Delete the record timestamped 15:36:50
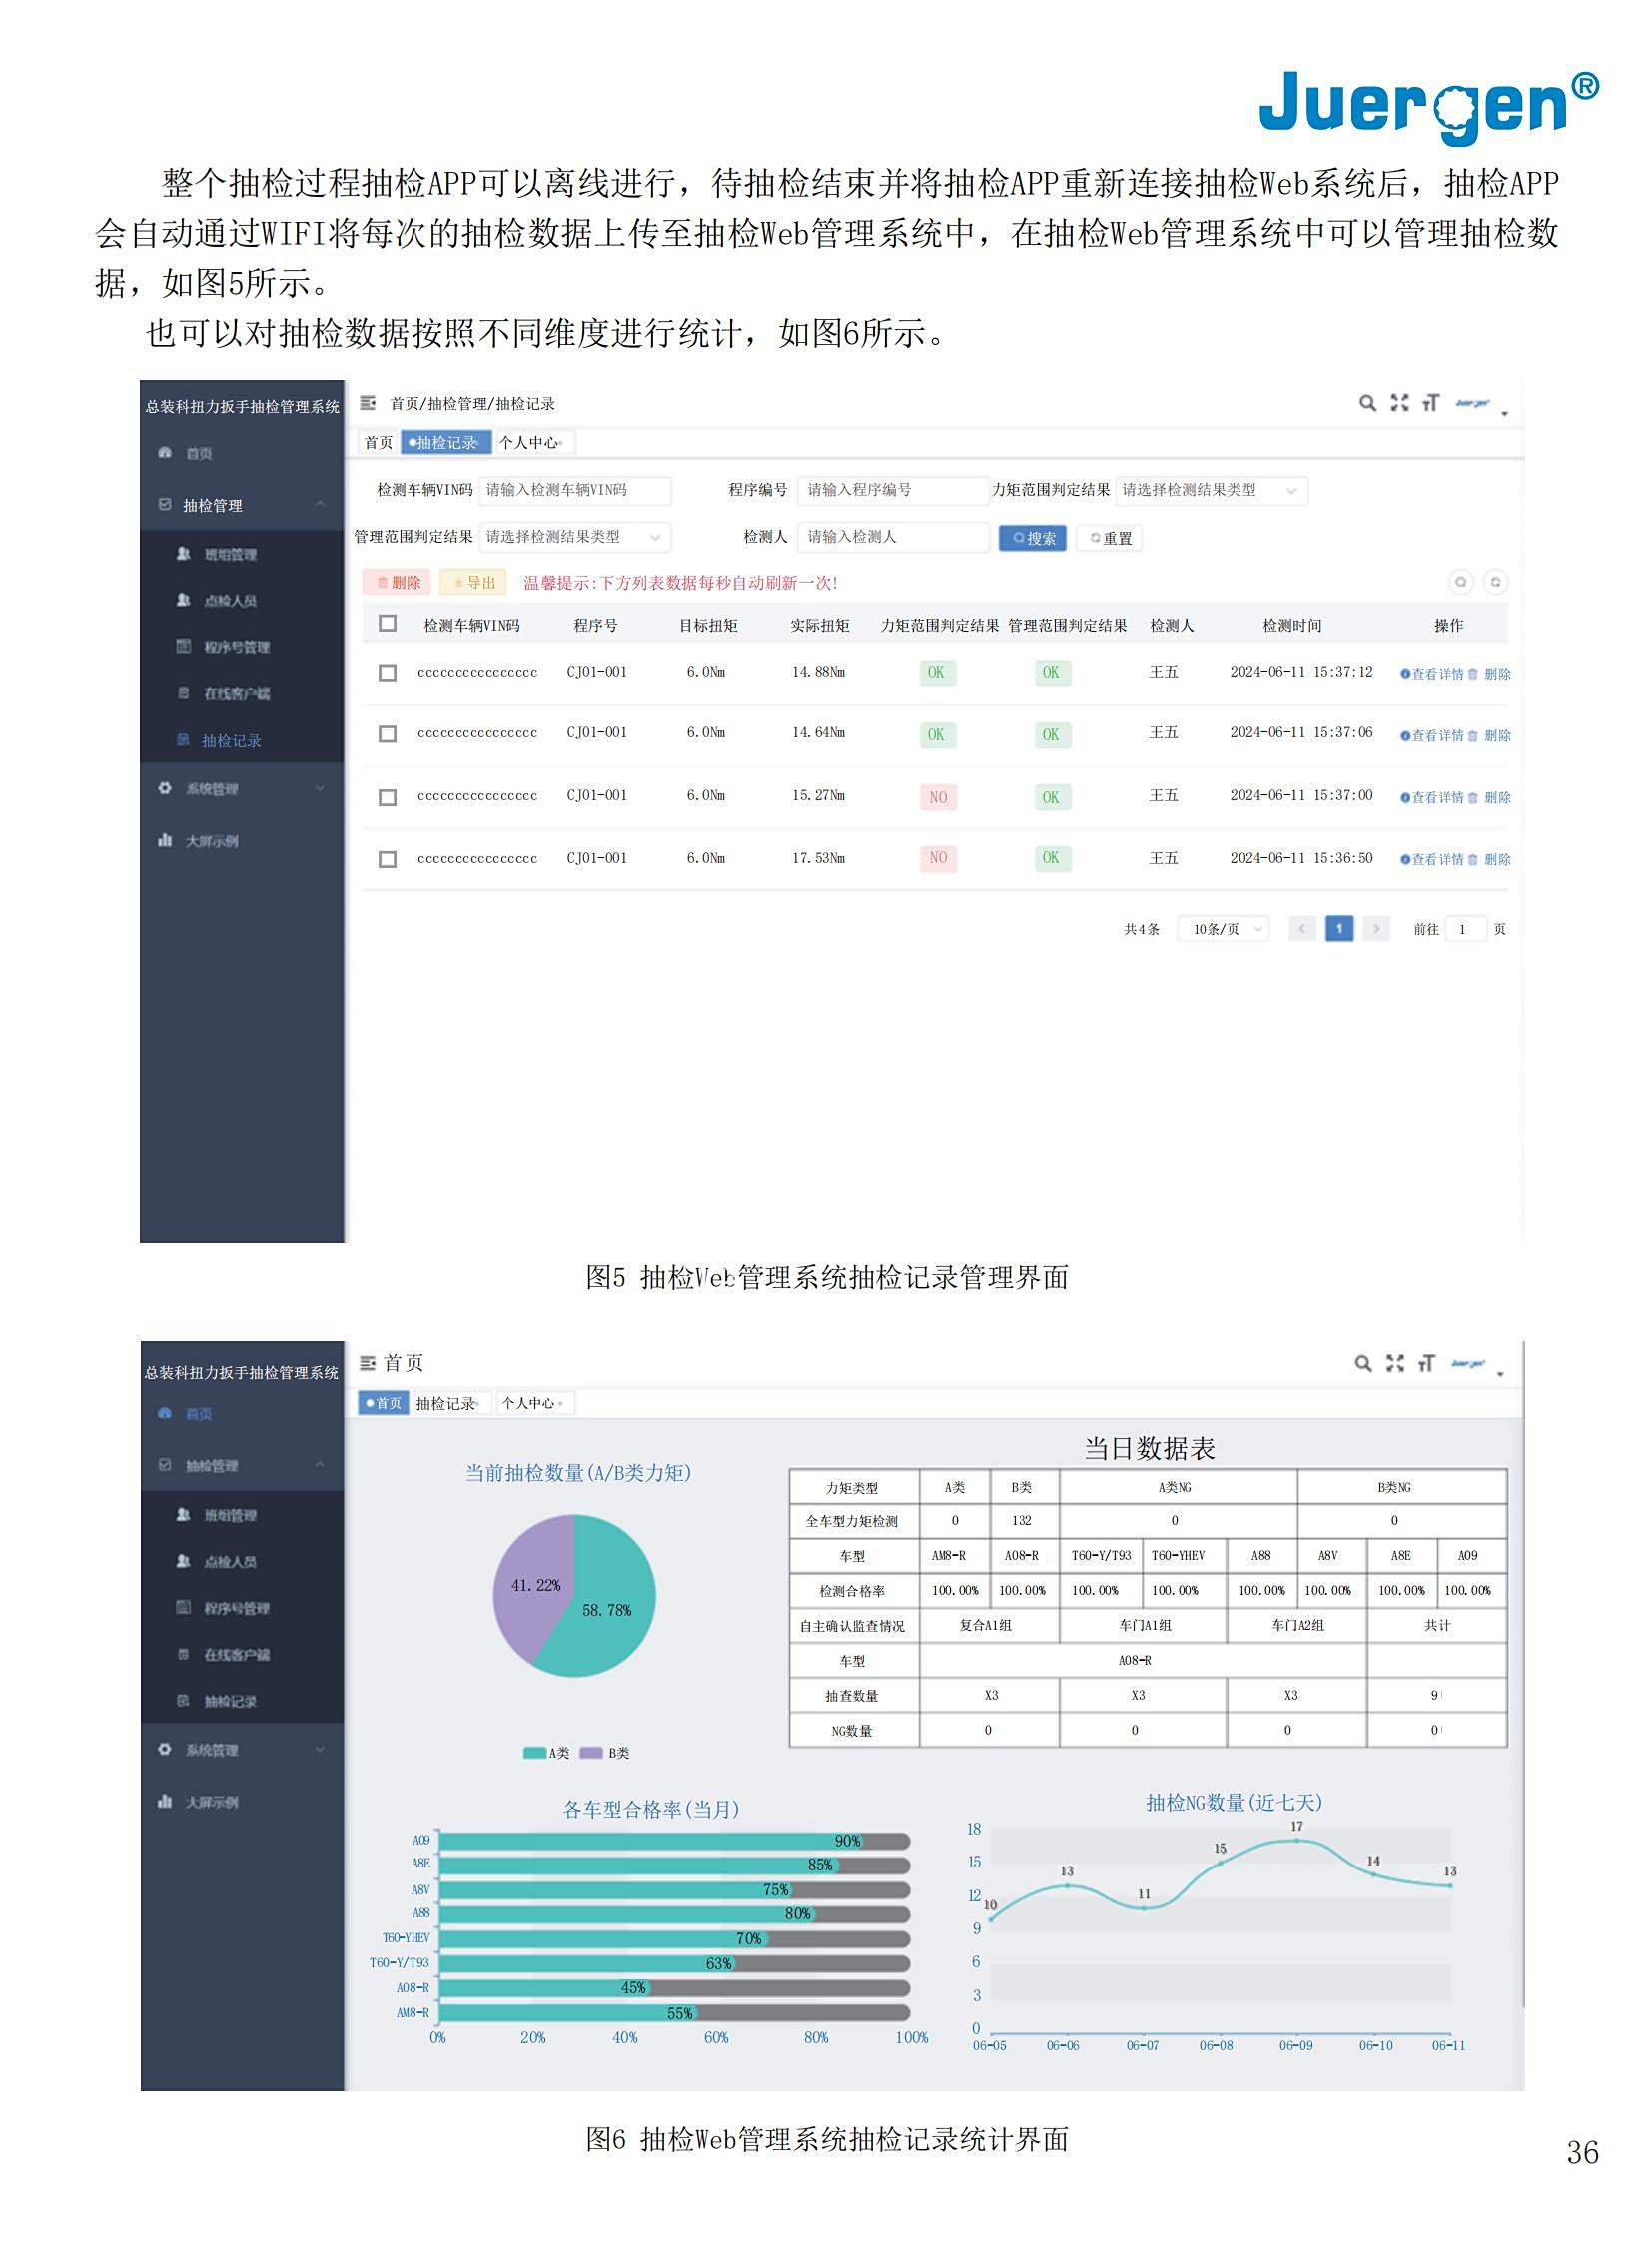Viewport: 1652px width, 2241px height. pyautogui.click(x=1496, y=859)
